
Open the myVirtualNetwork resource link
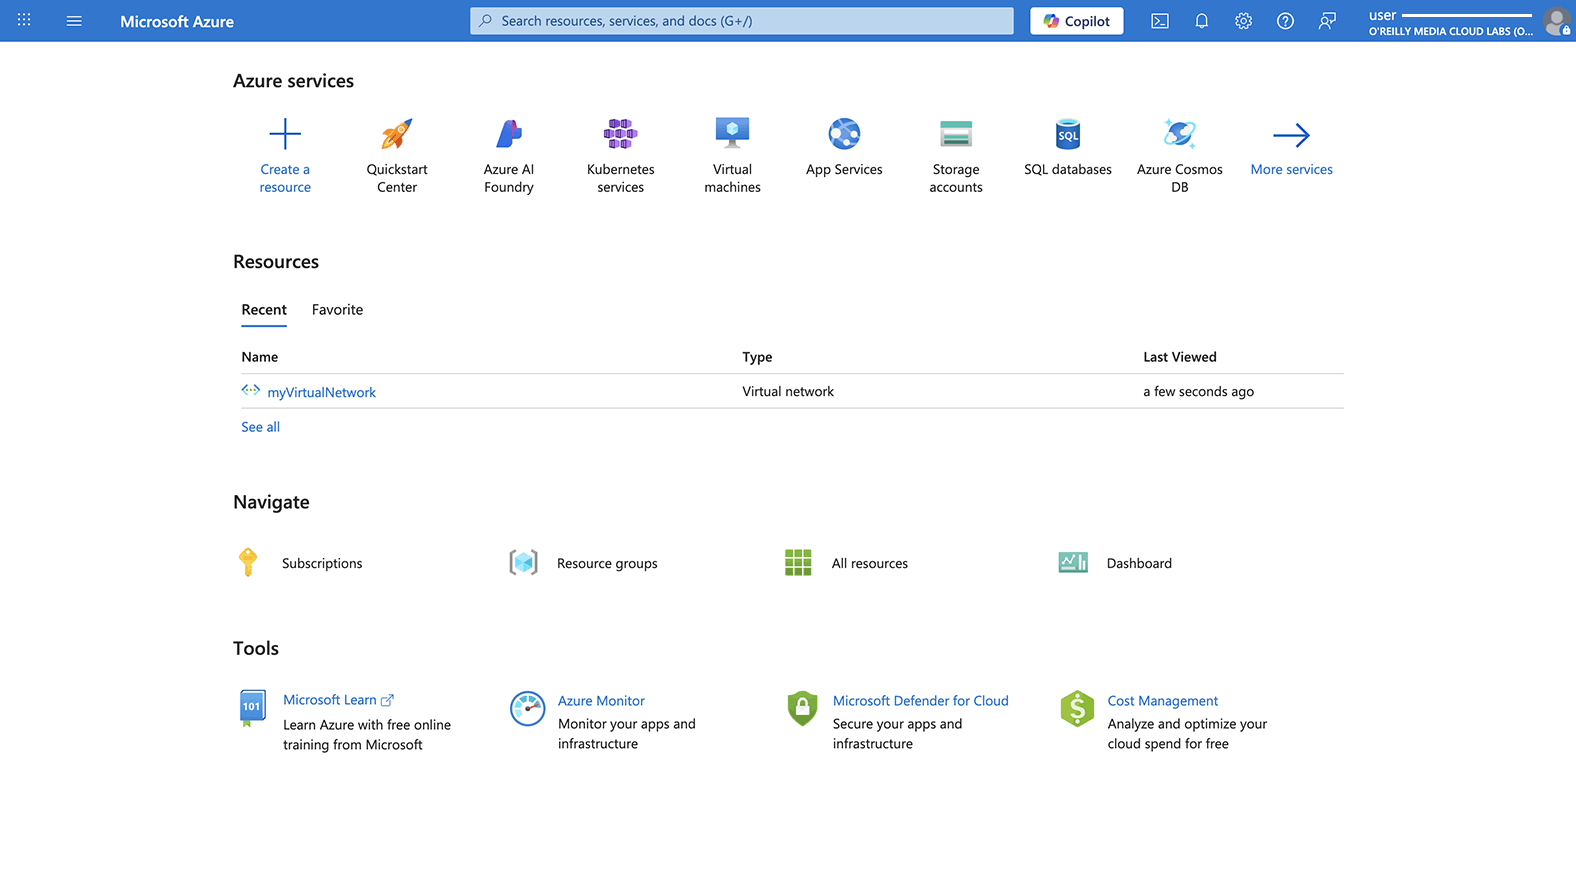[x=322, y=392]
